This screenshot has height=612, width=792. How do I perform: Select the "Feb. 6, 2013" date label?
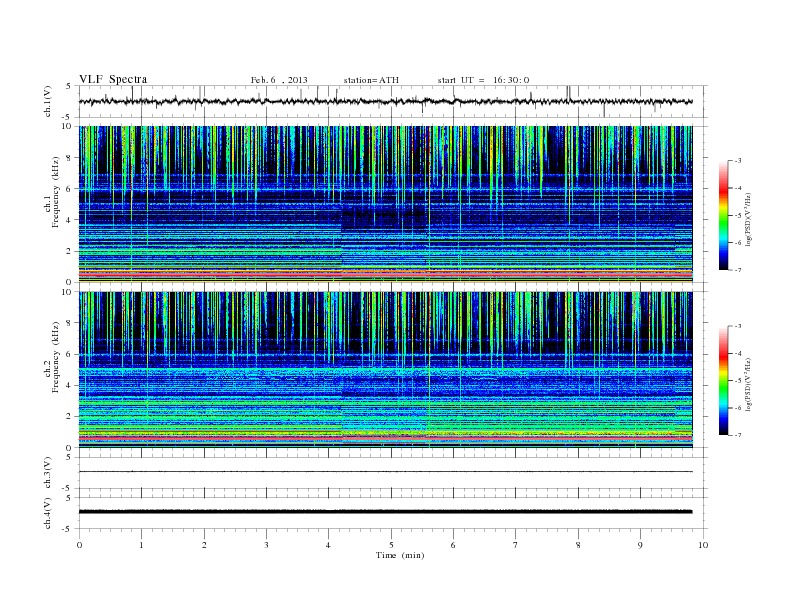click(279, 80)
